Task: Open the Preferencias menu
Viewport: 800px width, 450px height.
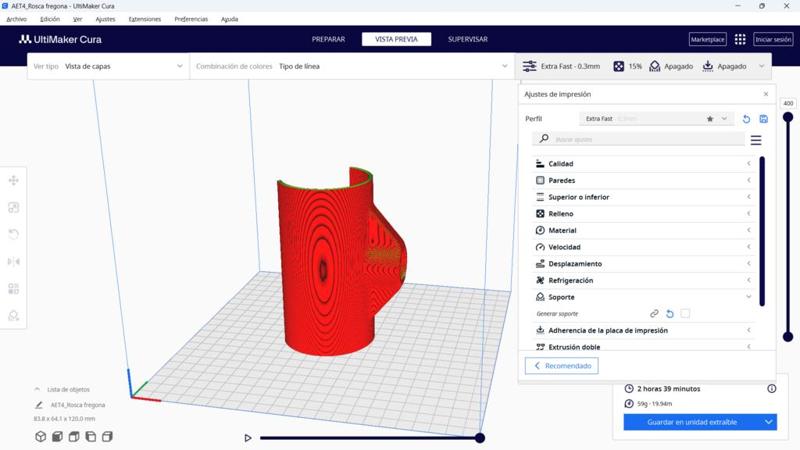Action: click(191, 19)
